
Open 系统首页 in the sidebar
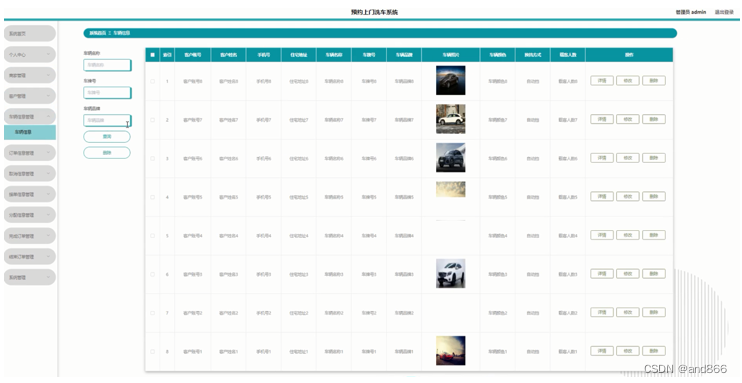click(x=29, y=34)
